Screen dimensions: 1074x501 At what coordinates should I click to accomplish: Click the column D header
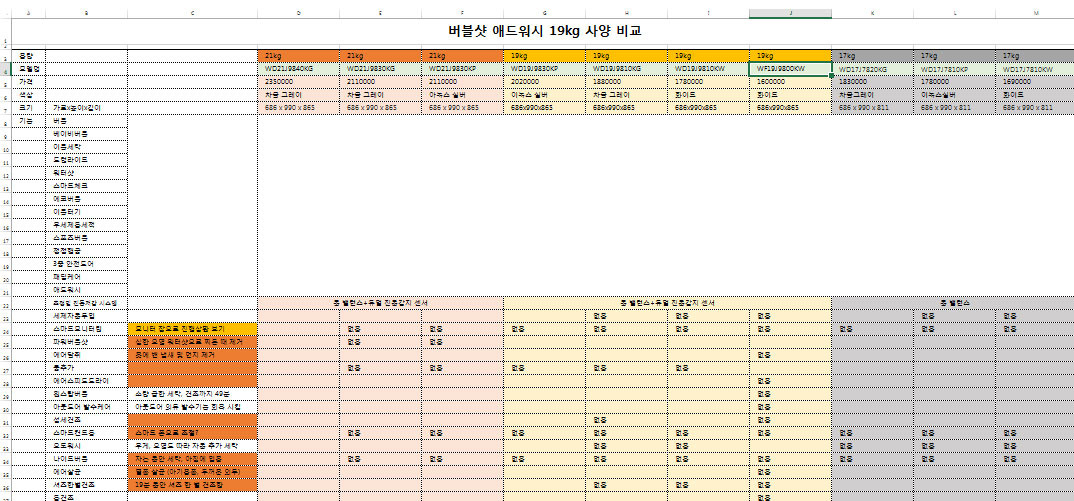[298, 13]
